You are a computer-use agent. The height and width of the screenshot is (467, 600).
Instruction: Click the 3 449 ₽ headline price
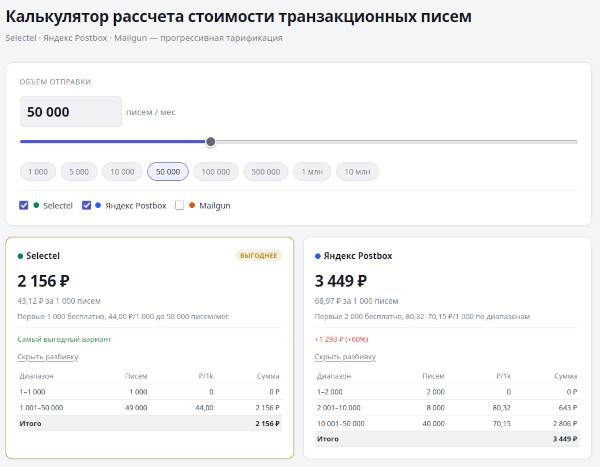[x=341, y=281]
